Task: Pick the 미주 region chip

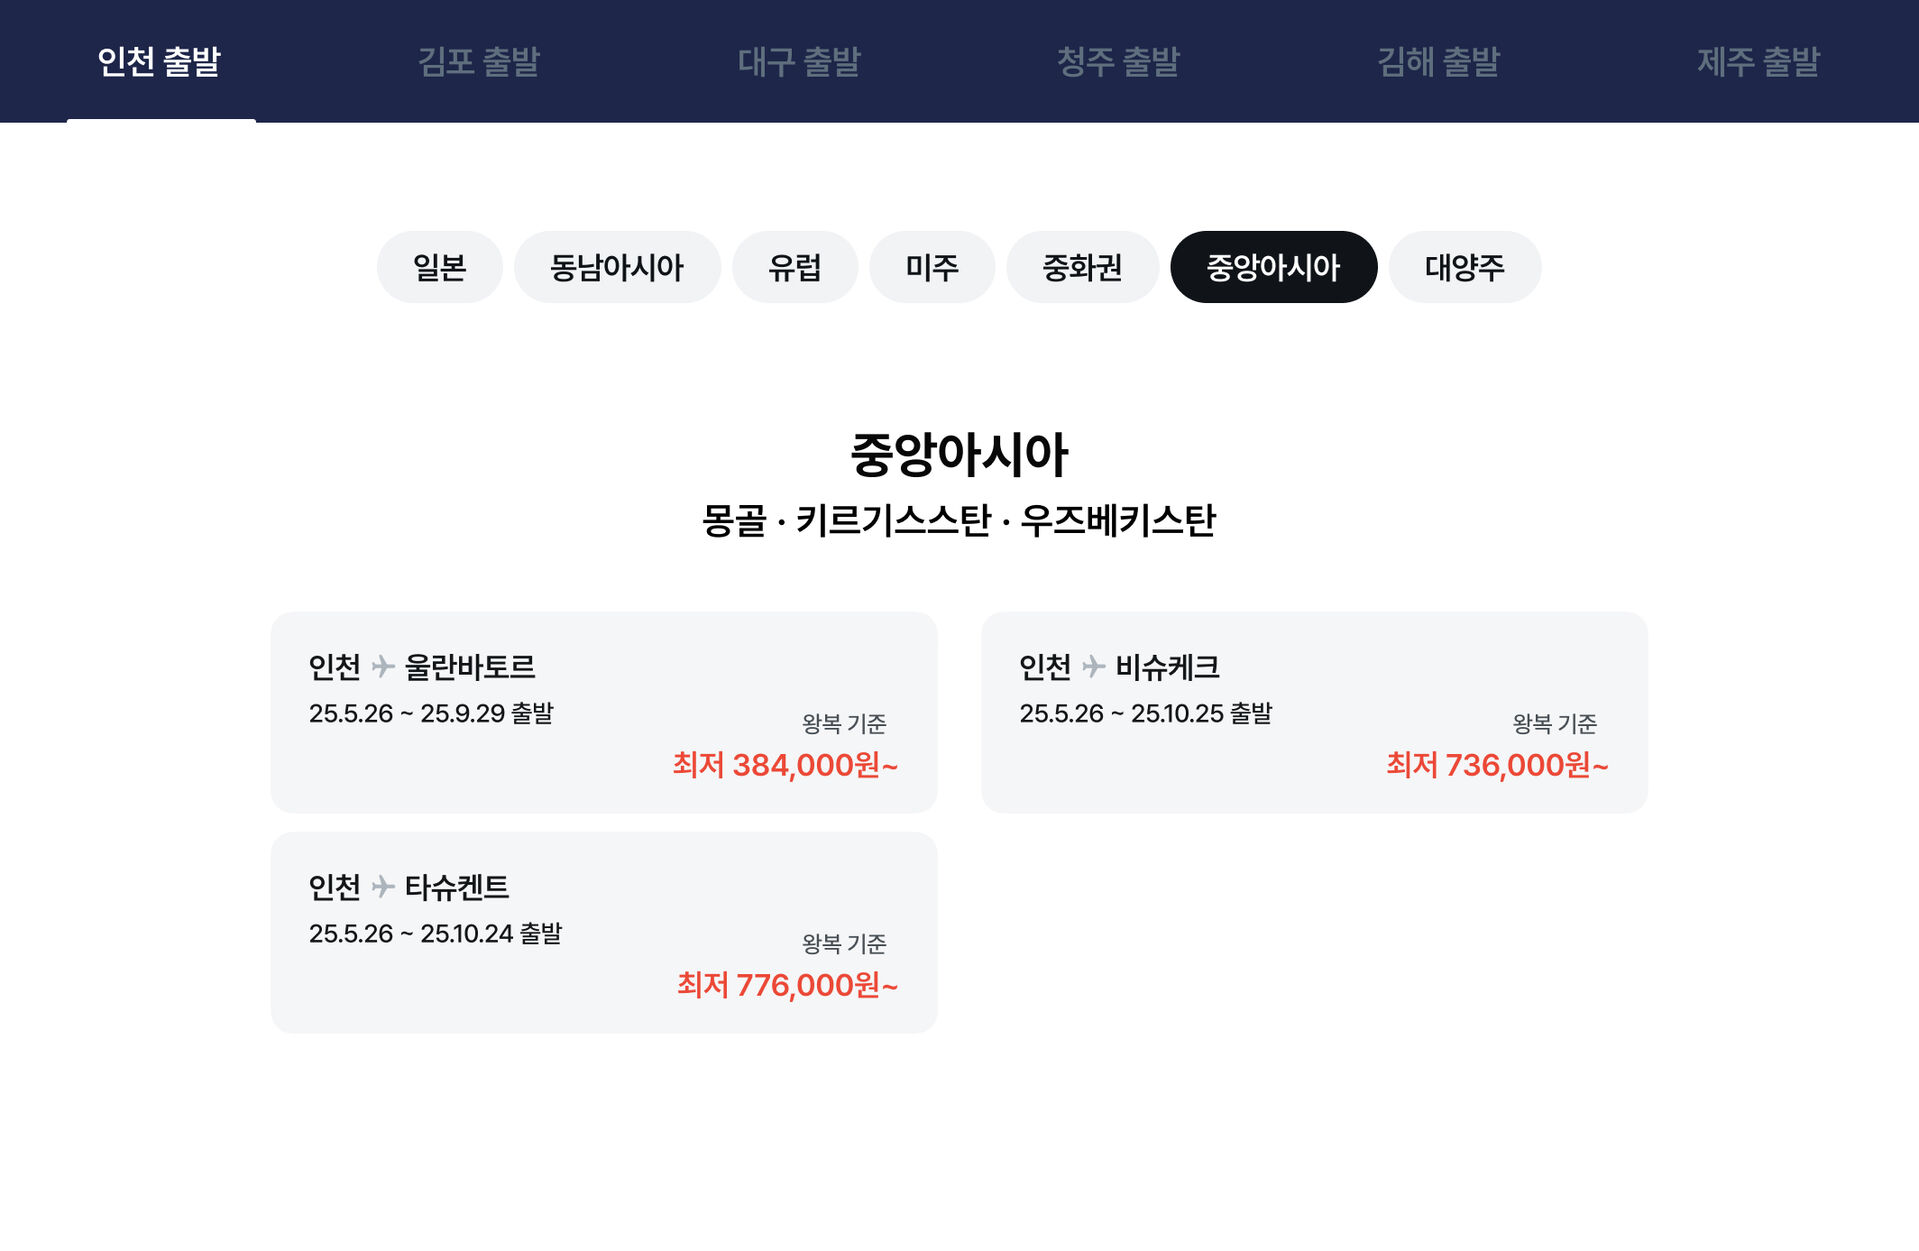Action: coord(932,267)
